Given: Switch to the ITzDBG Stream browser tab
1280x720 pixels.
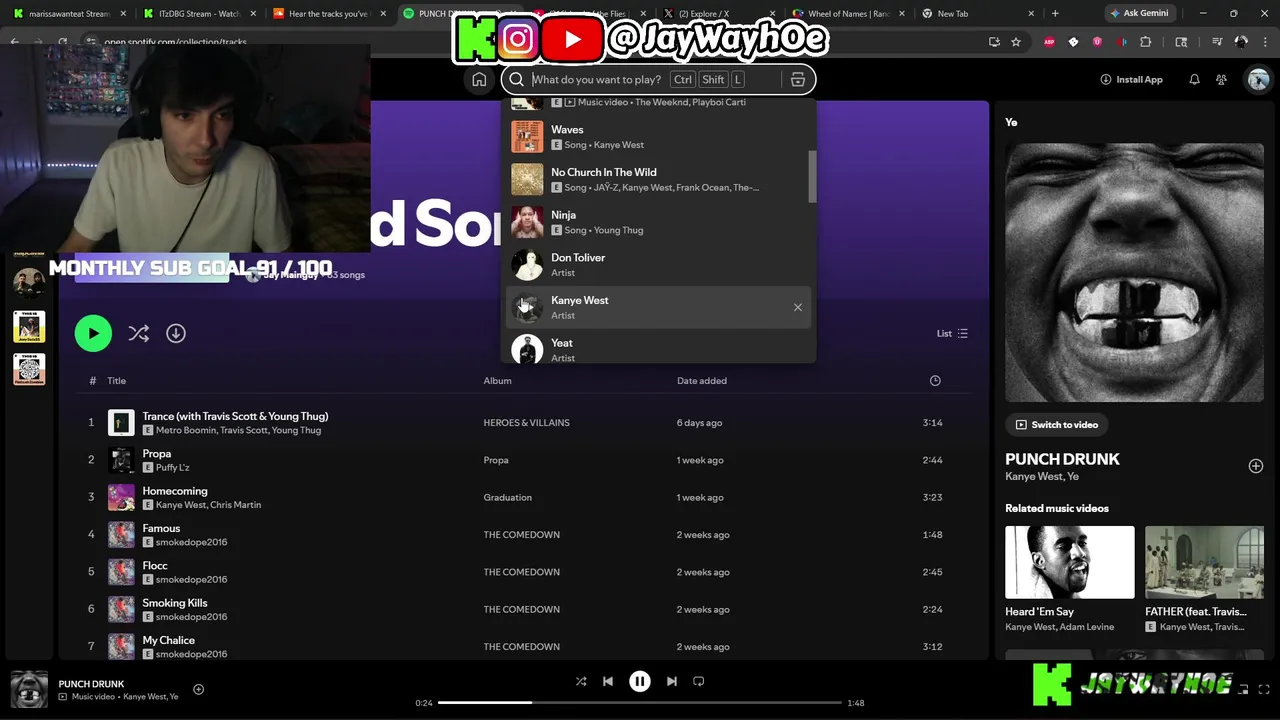Looking at the screenshot, I should pos(200,14).
